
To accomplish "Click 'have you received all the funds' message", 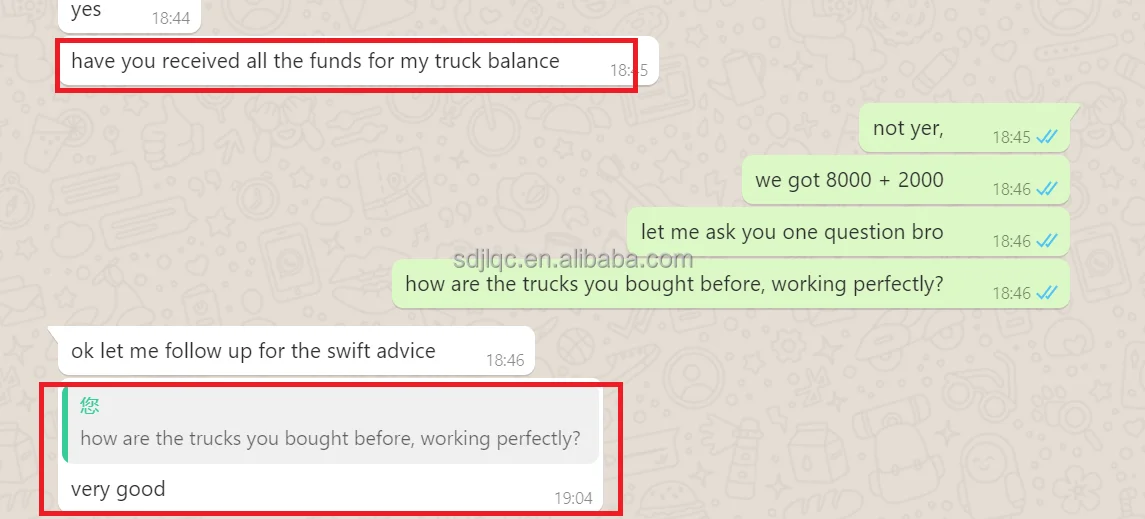I will pyautogui.click(x=358, y=61).
